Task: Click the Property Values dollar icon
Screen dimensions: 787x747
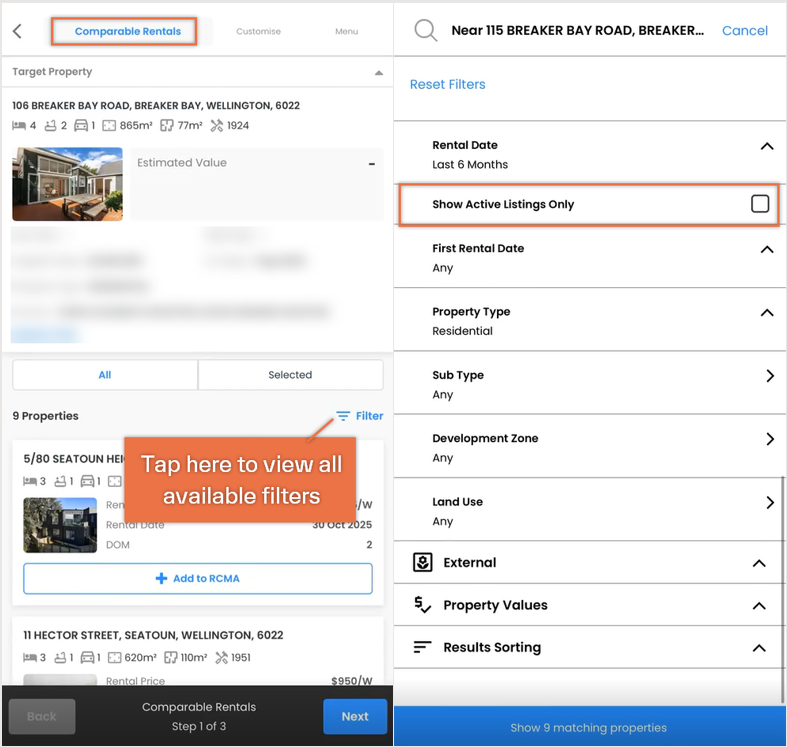Action: [423, 604]
